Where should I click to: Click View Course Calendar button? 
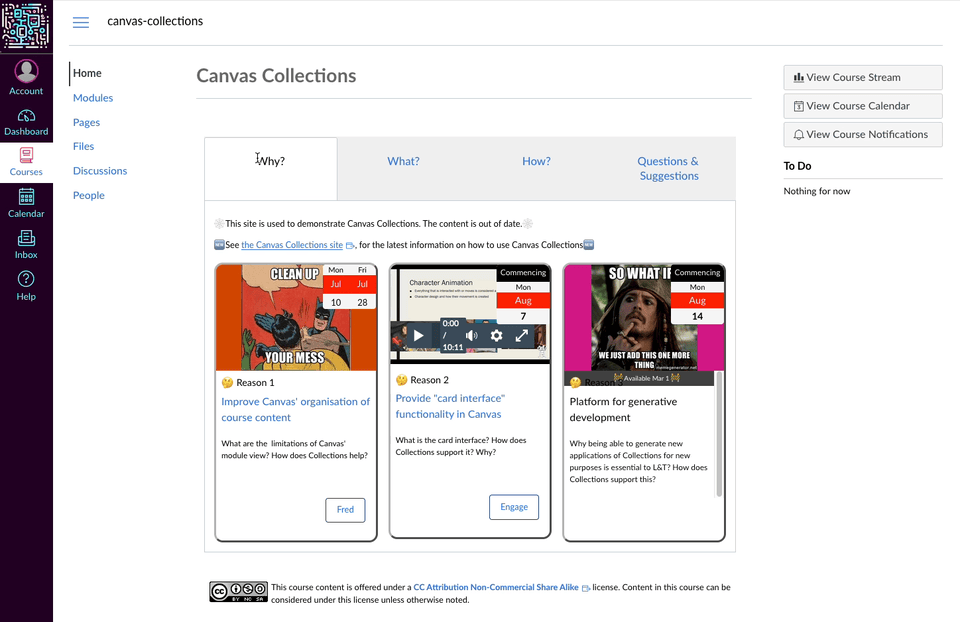863,106
